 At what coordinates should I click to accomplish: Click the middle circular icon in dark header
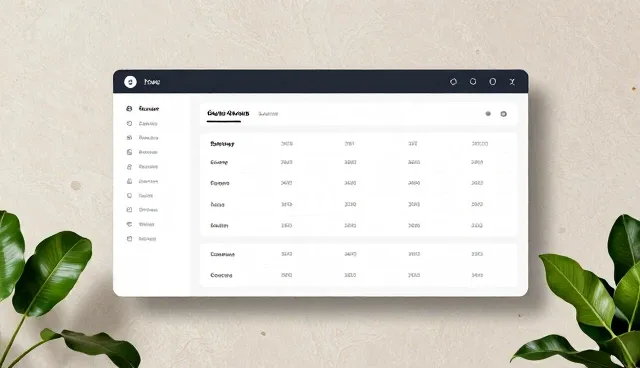click(x=473, y=82)
